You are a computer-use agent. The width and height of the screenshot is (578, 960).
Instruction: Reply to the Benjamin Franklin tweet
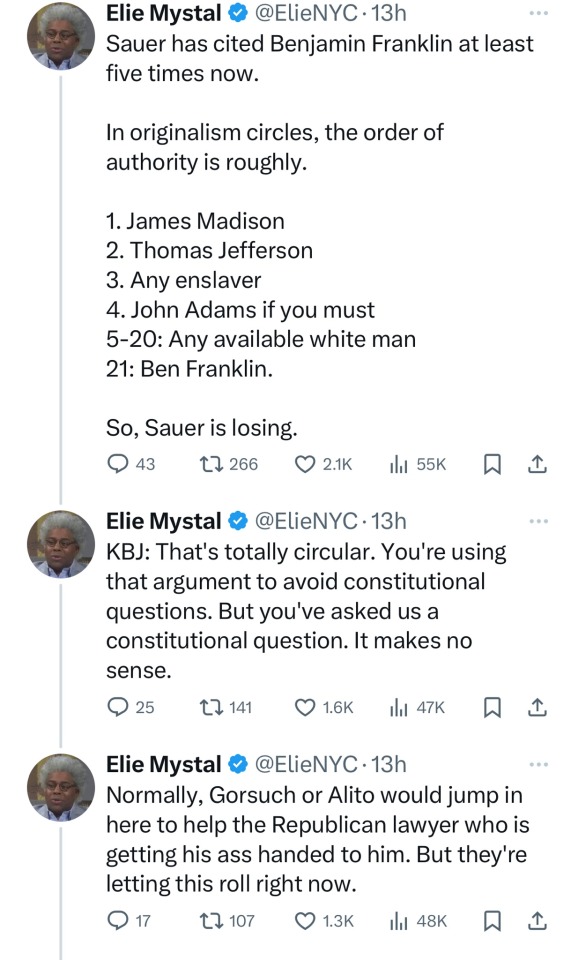130,465
